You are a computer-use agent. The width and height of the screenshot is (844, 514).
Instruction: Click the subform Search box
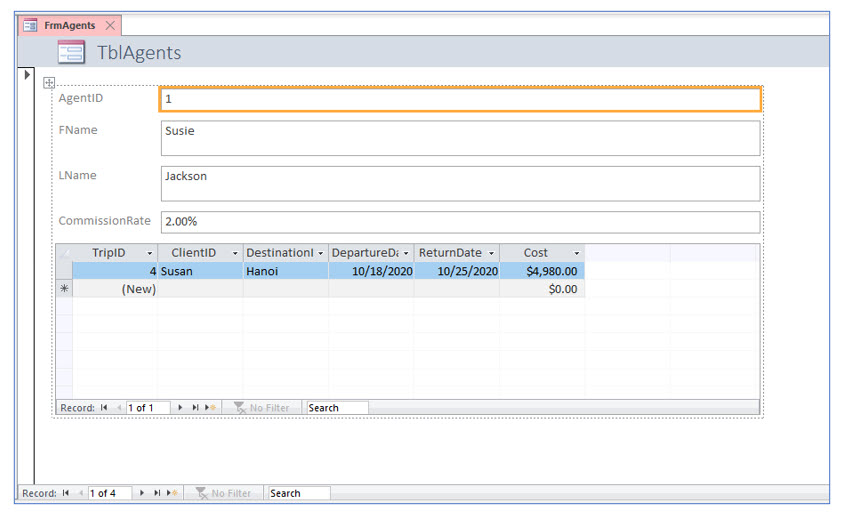pos(337,407)
